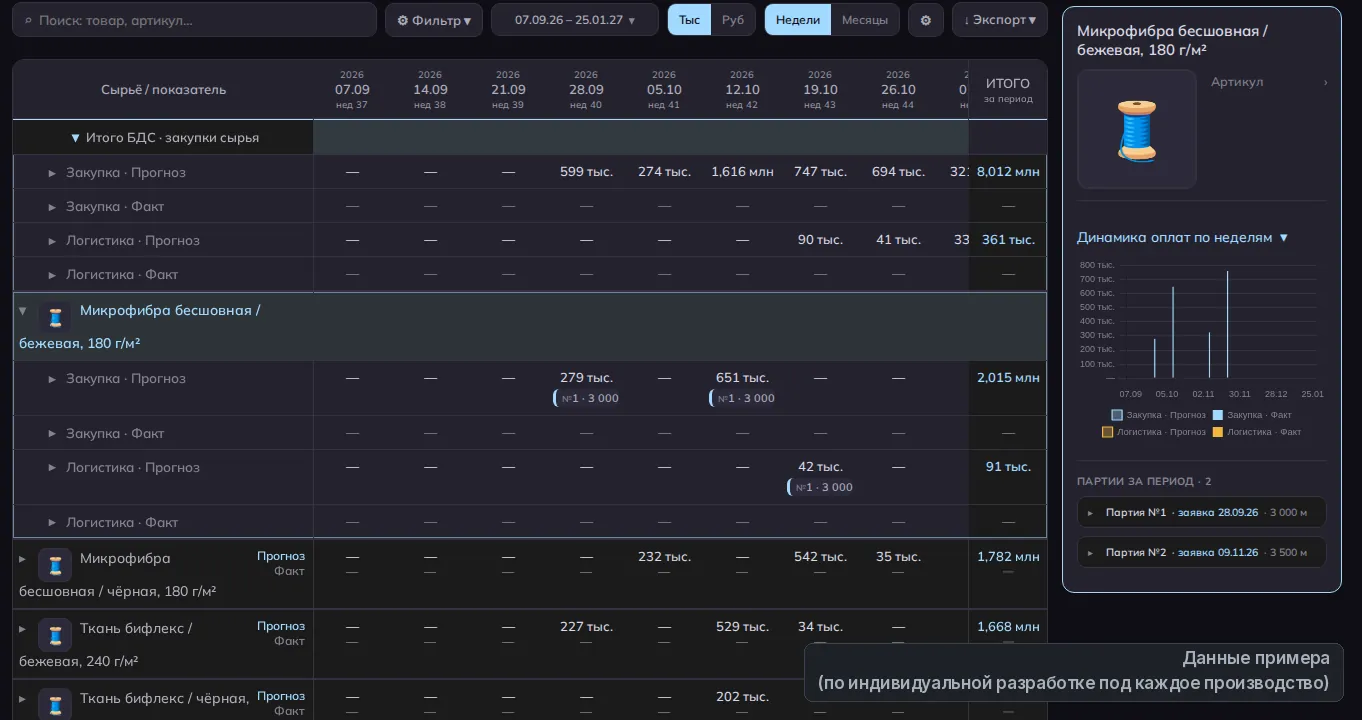Toggle Закупка · Факт legend series
This screenshot has height=720, width=1362.
(1252, 415)
